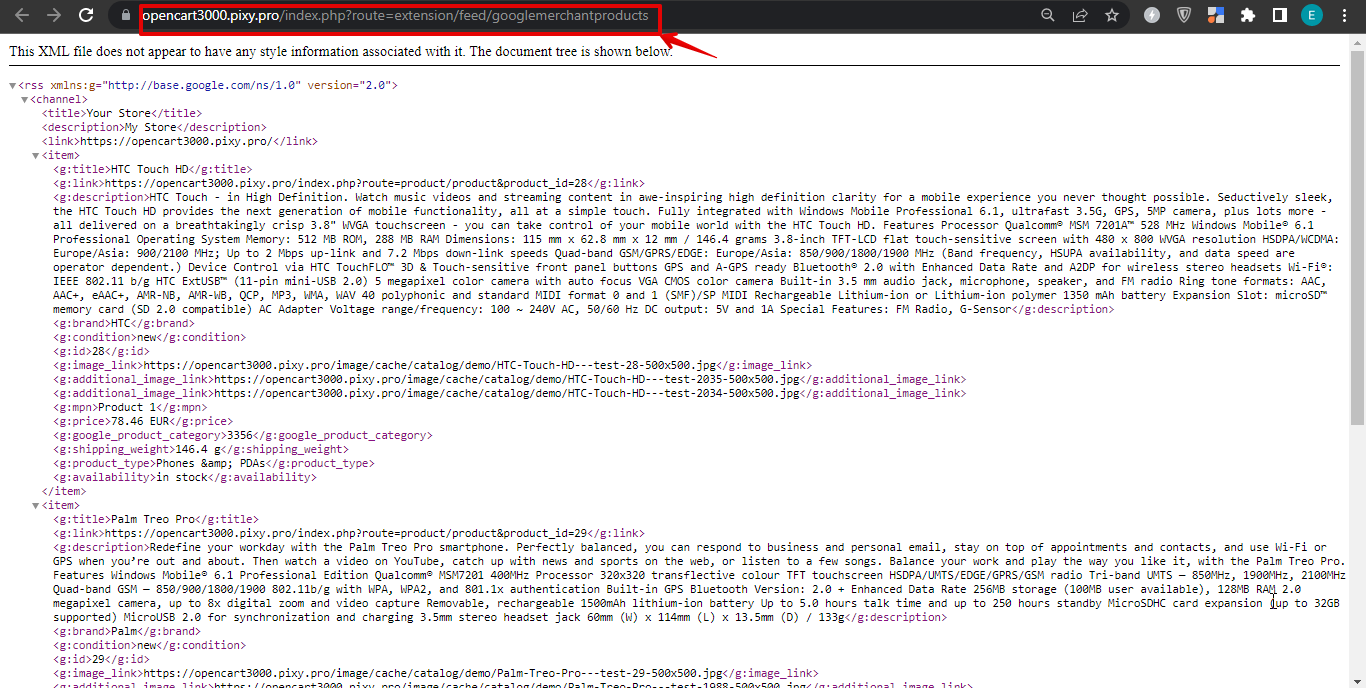
Task: Click the g:title 'Palm Treo Pro'
Action: 153,520
